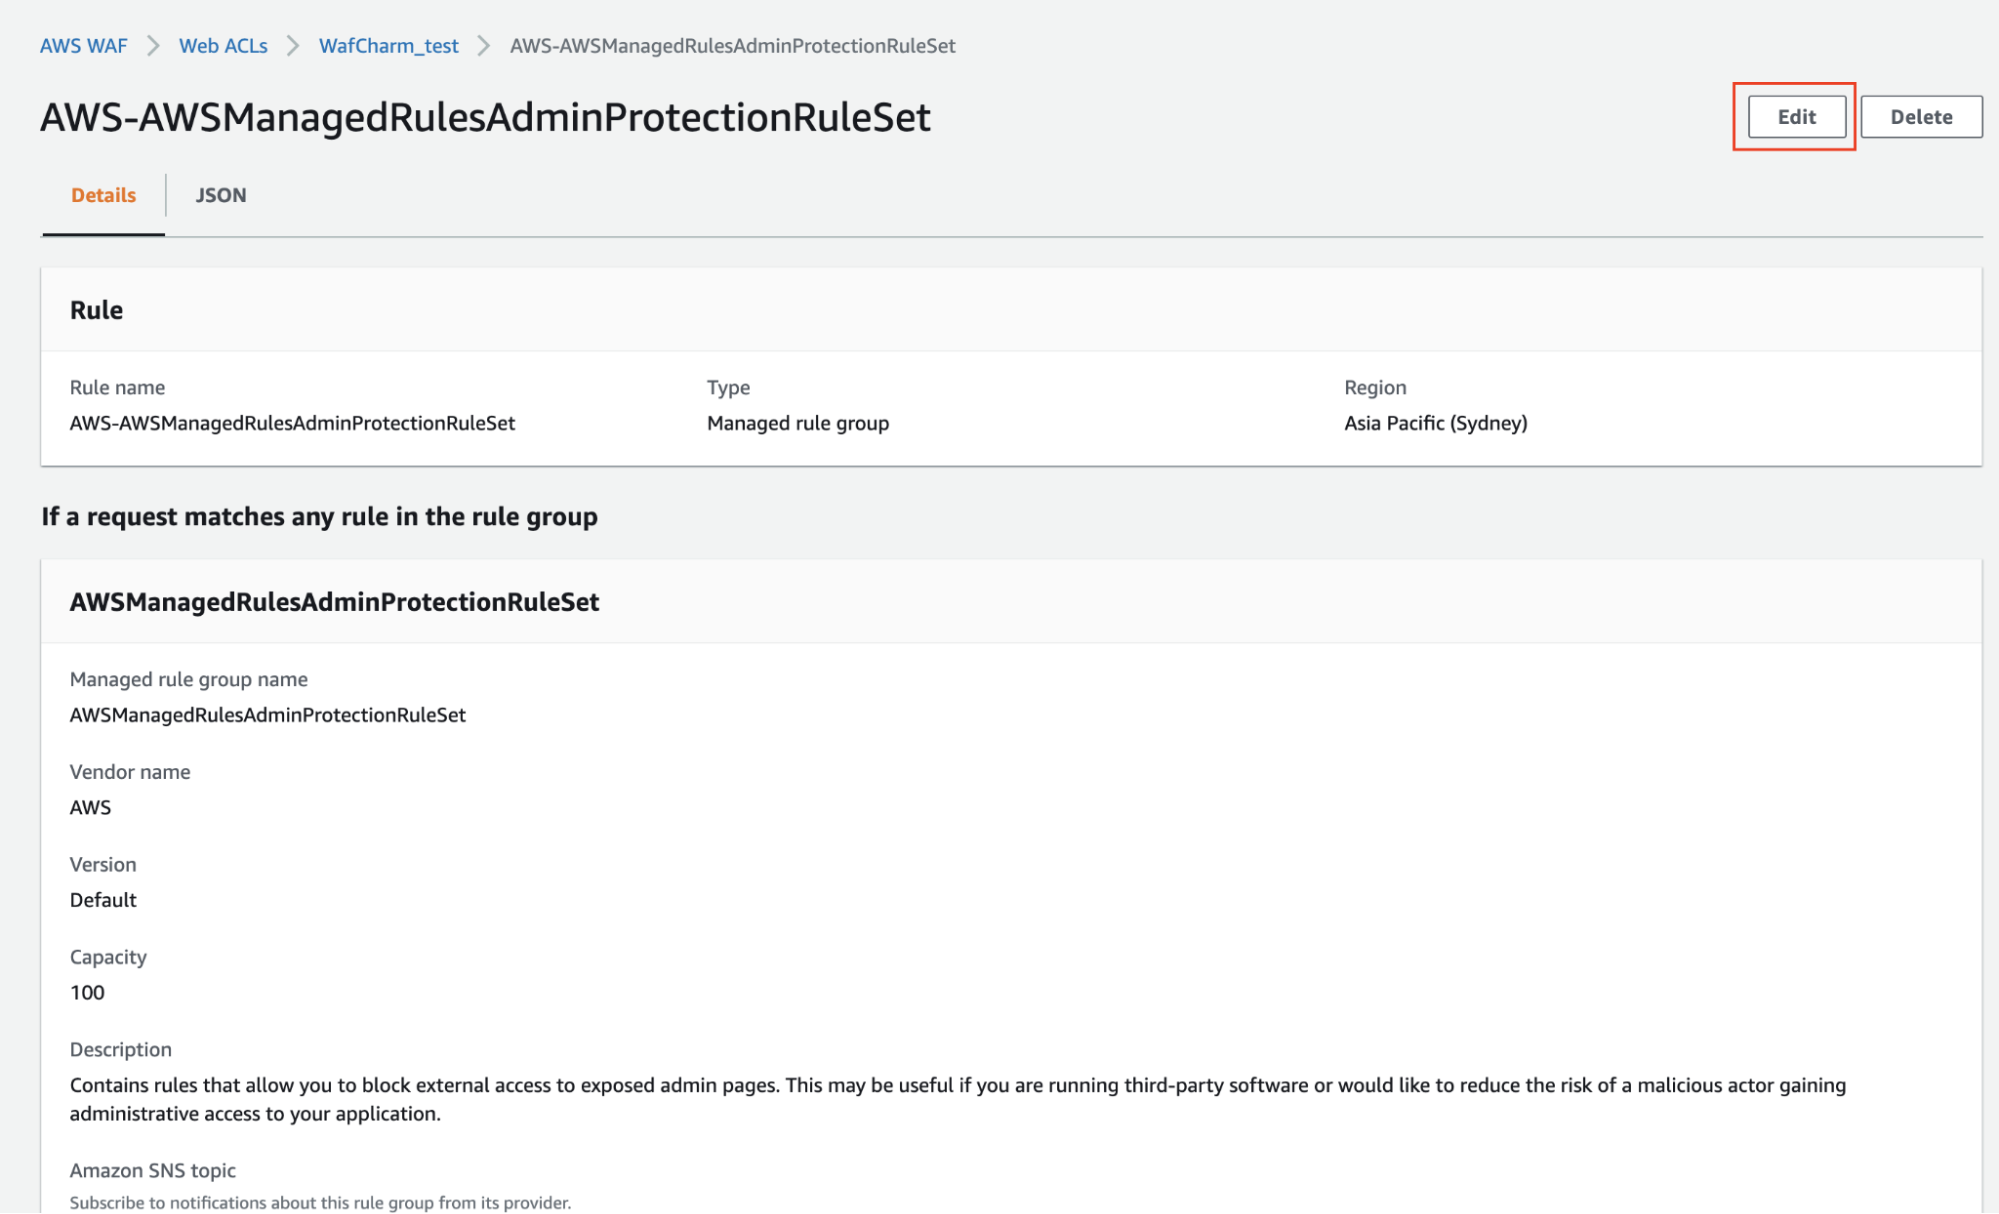Switch to the JSON tab
This screenshot has width=1999, height=1214.
(221, 195)
